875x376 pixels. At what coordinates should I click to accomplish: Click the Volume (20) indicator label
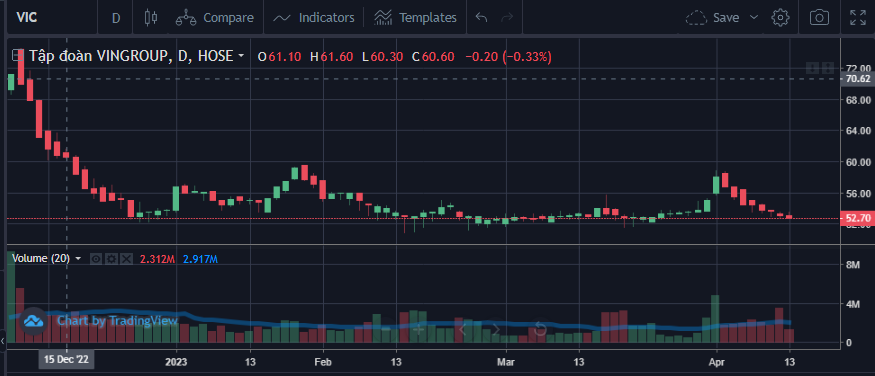pyautogui.click(x=41, y=259)
